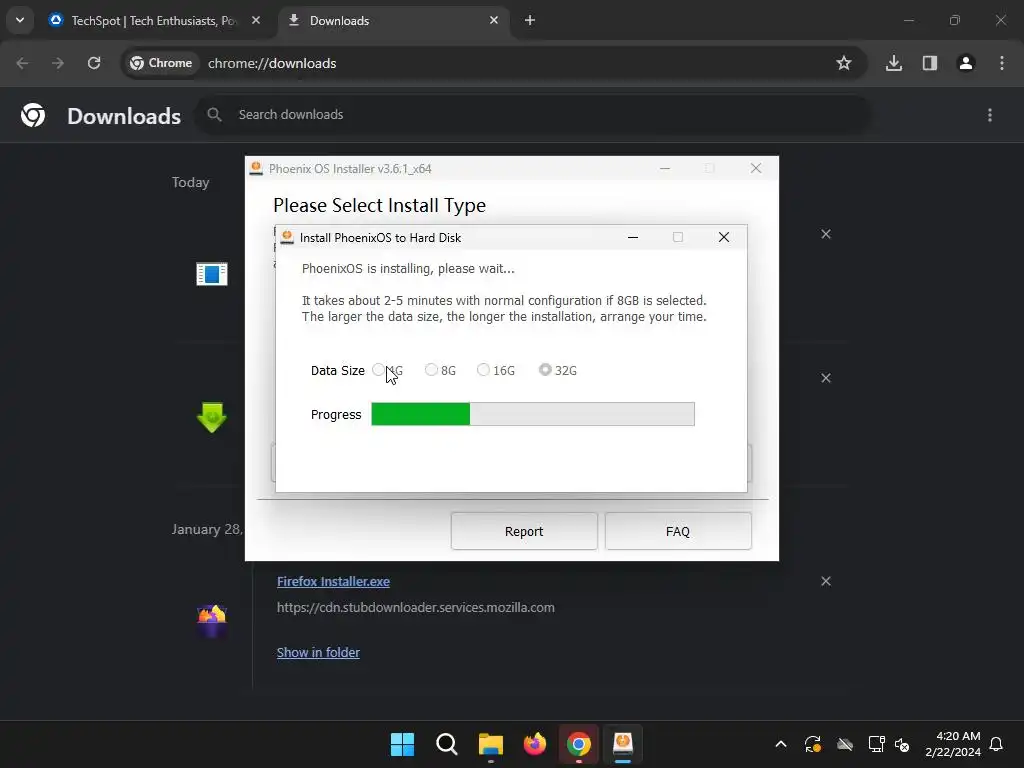1024x768 pixels.
Task: Bookmark this page with the star icon
Action: (844, 63)
